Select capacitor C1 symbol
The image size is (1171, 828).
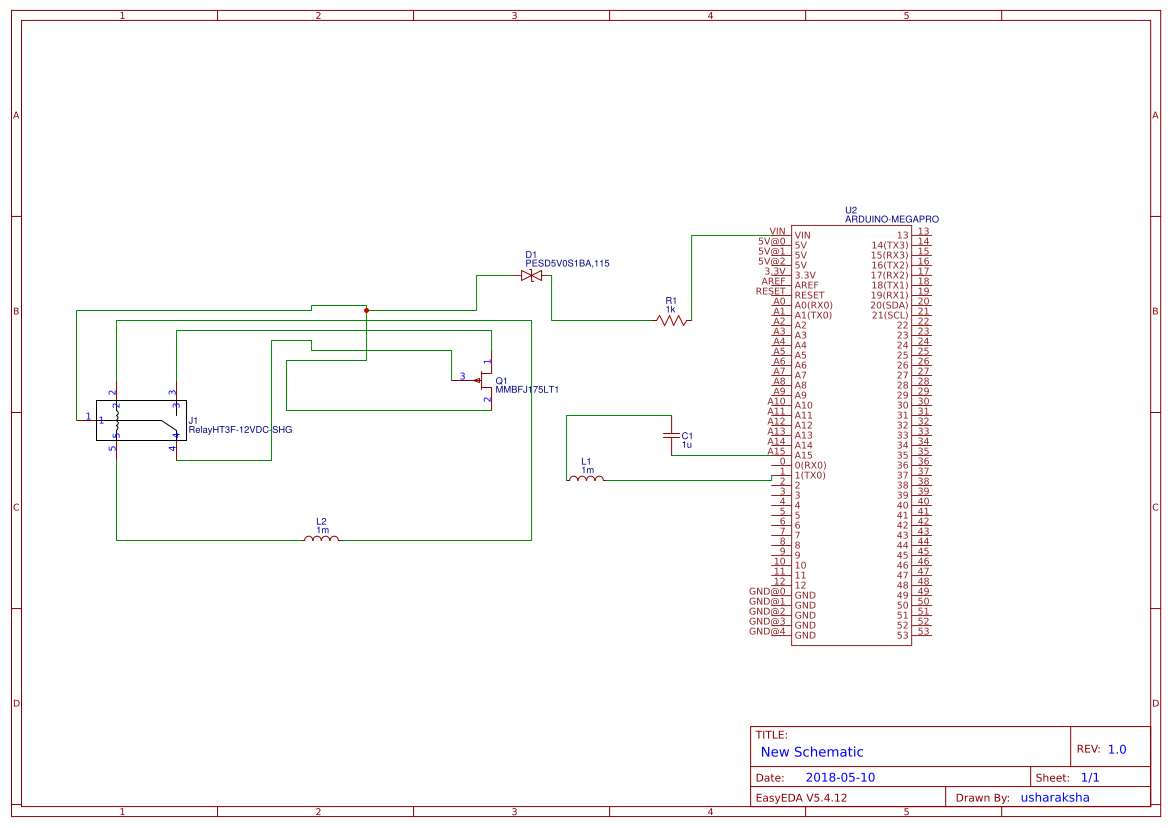coord(669,437)
